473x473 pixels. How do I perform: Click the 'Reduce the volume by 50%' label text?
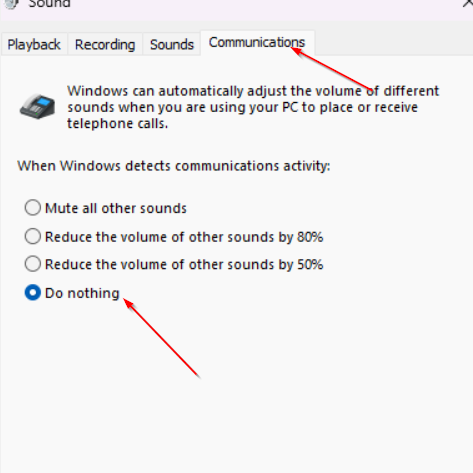(184, 264)
